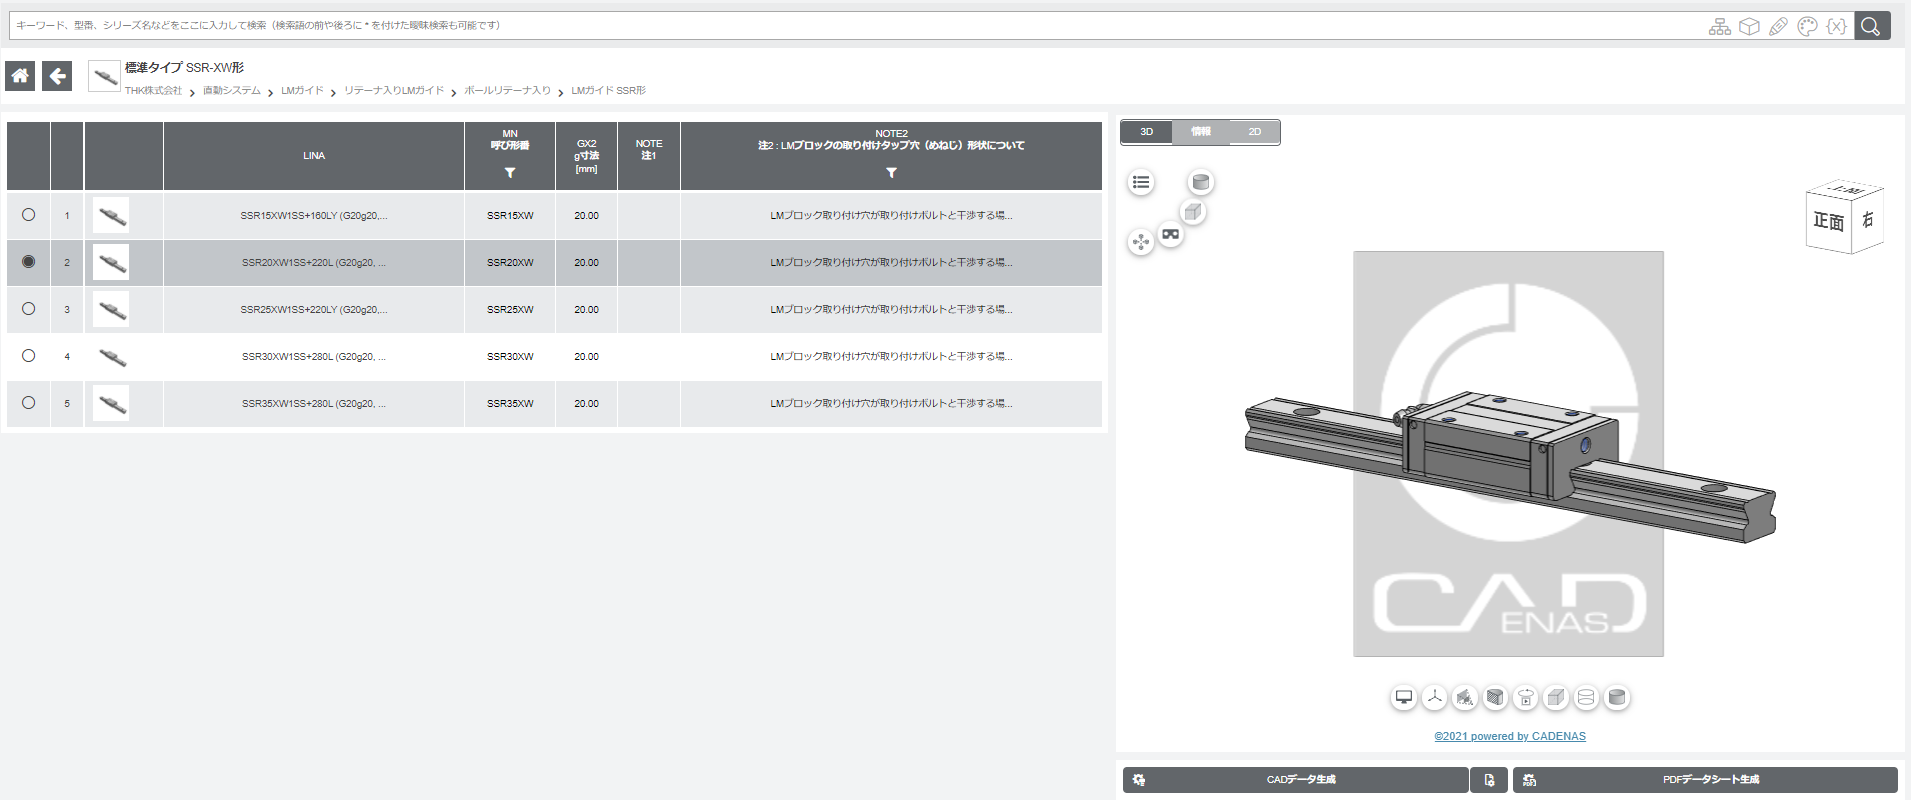Screen dimensions: 1911x800
Task: Switch to shaded cylinder display in bottom row
Action: coord(1617,698)
